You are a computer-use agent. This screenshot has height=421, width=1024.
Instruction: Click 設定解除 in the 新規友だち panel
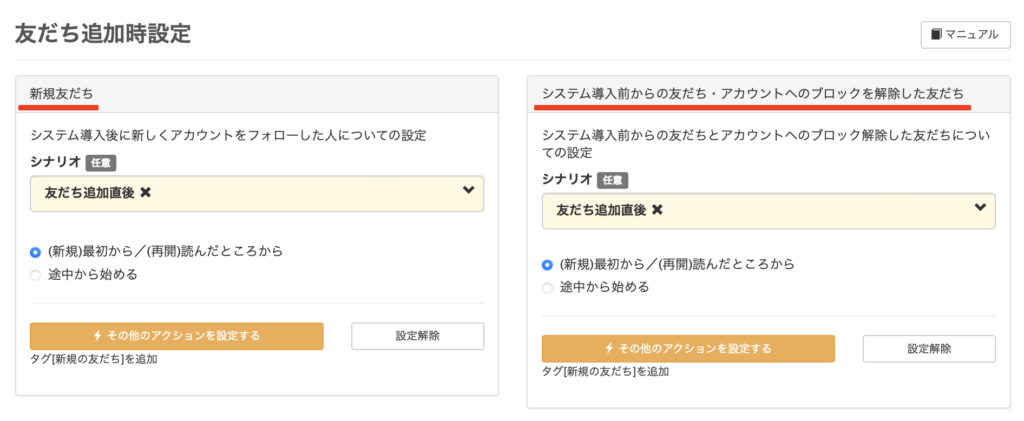(x=417, y=336)
